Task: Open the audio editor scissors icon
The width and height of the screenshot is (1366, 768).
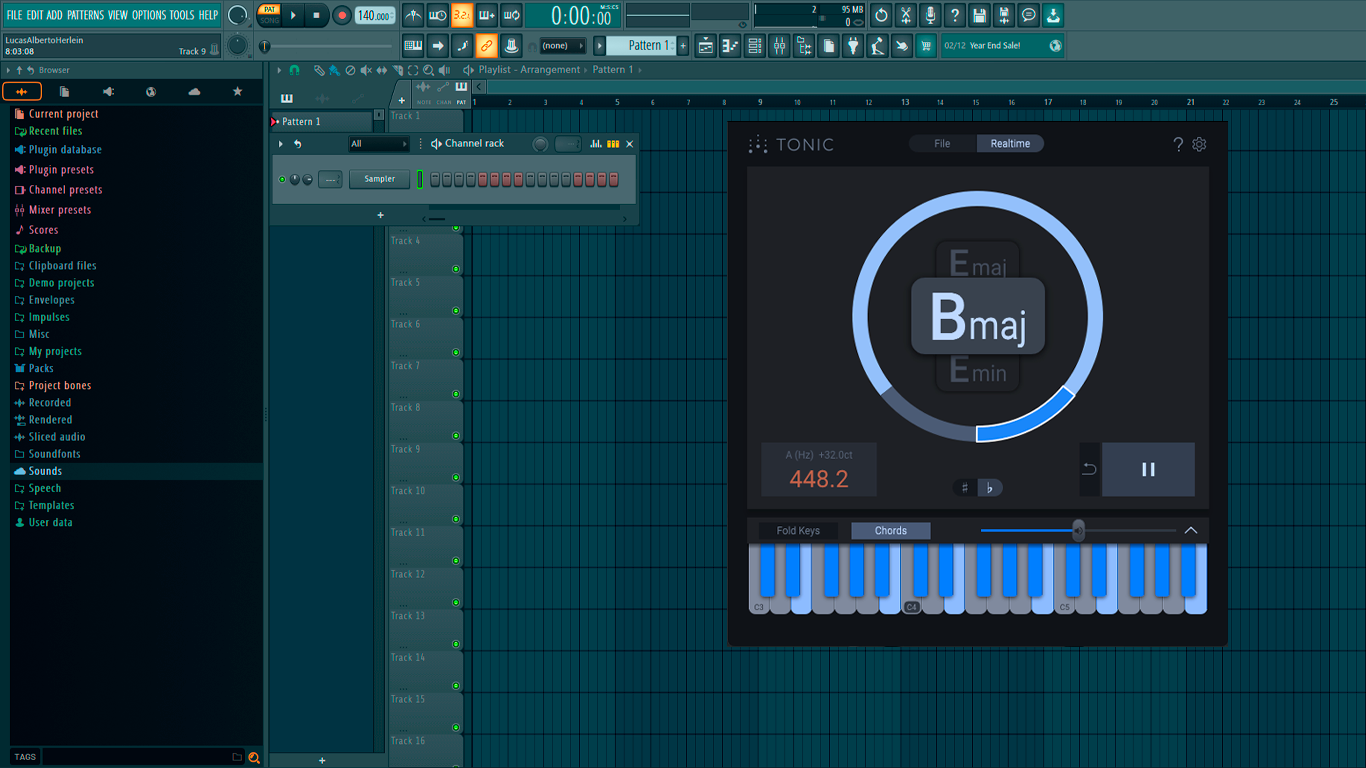Action: point(906,15)
